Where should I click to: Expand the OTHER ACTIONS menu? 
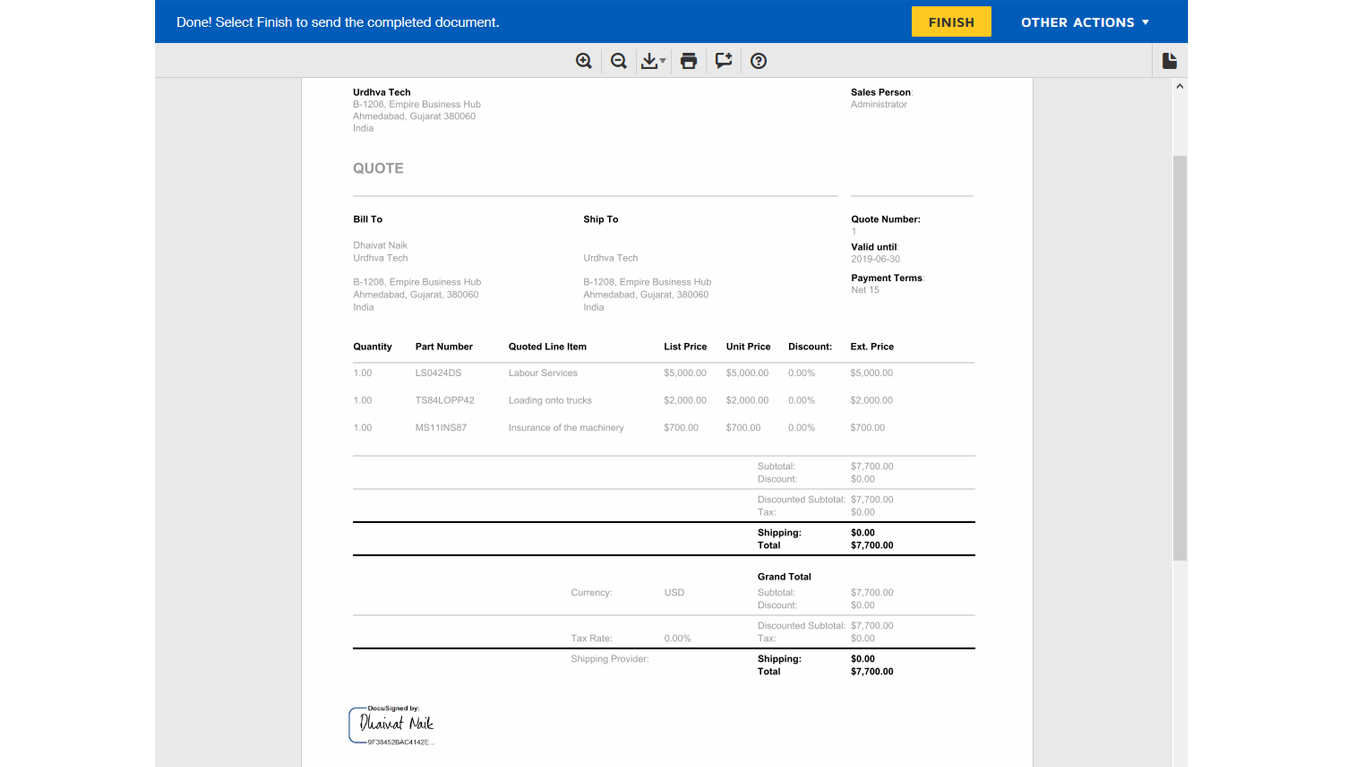point(1085,22)
